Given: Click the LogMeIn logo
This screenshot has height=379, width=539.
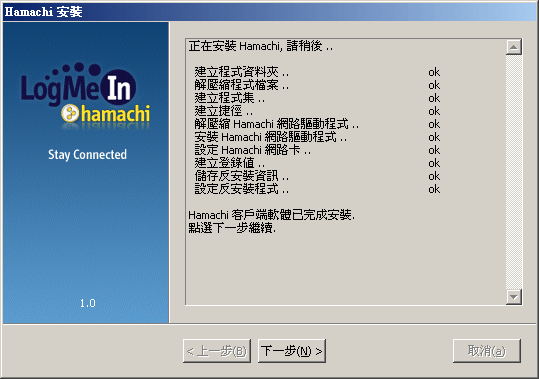Looking at the screenshot, I should click(x=78, y=85).
